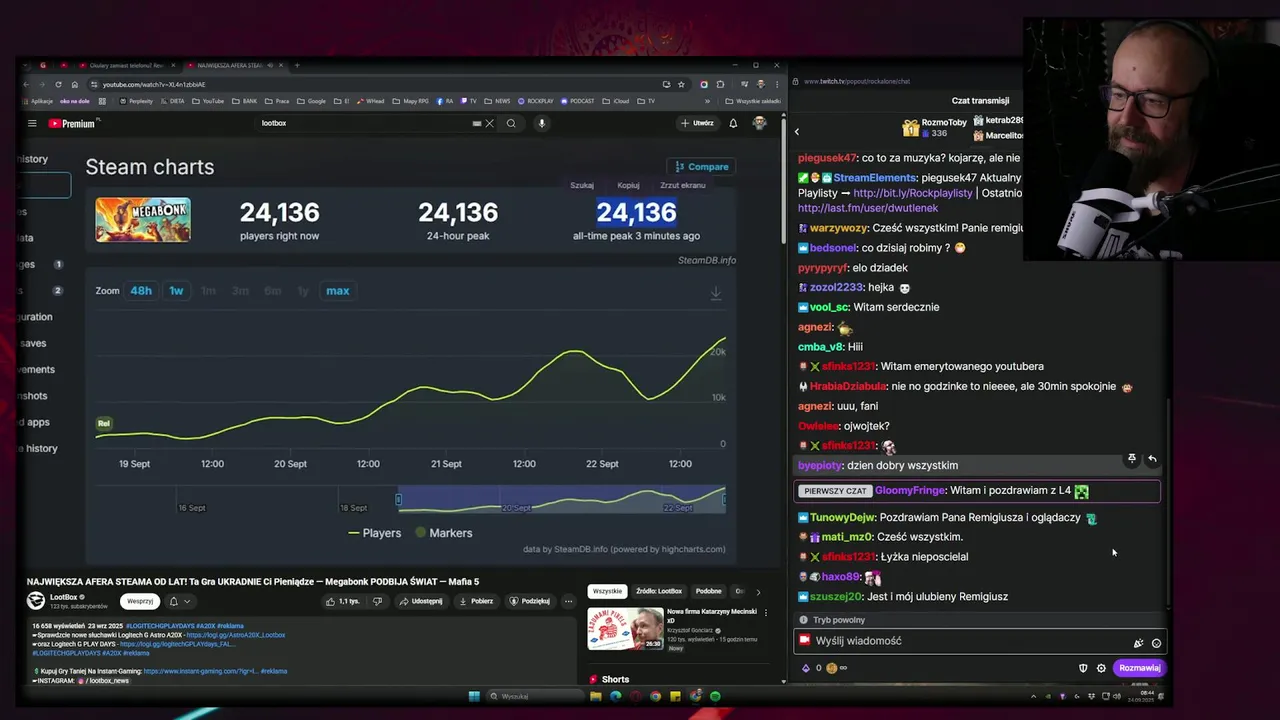Open Spotify from the Windows taskbar
Image resolution: width=1280 pixels, height=720 pixels.
tap(715, 696)
